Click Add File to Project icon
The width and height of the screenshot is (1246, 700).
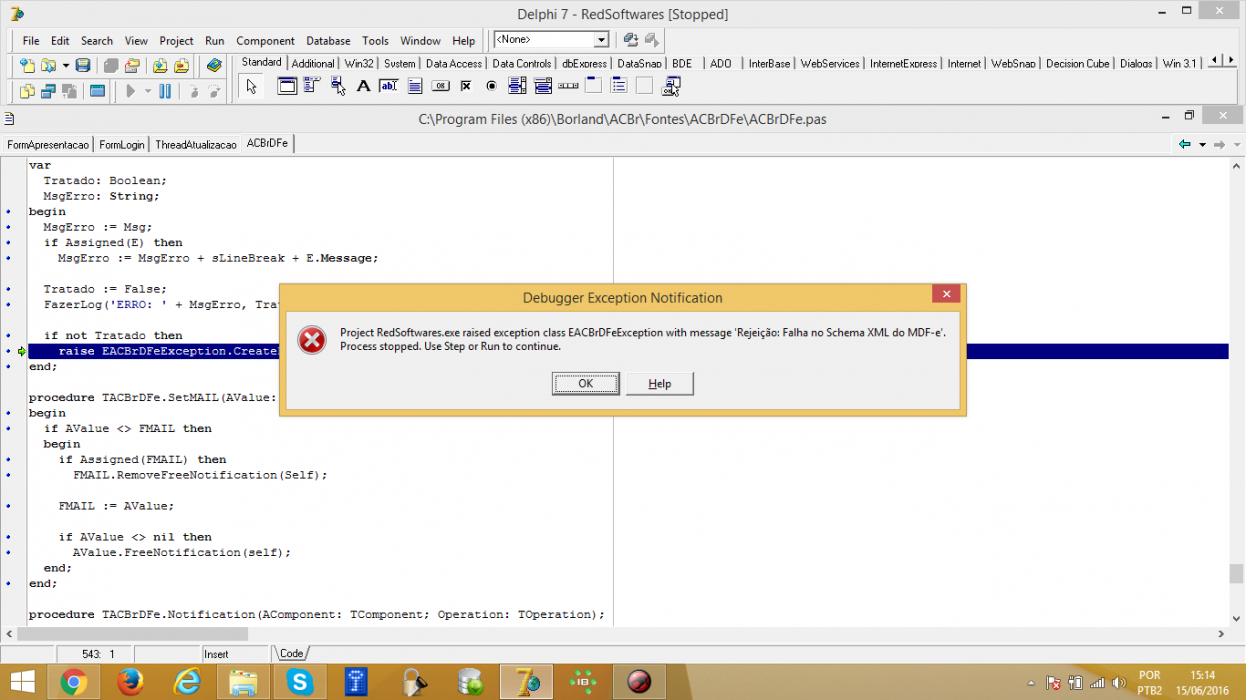(x=160, y=65)
